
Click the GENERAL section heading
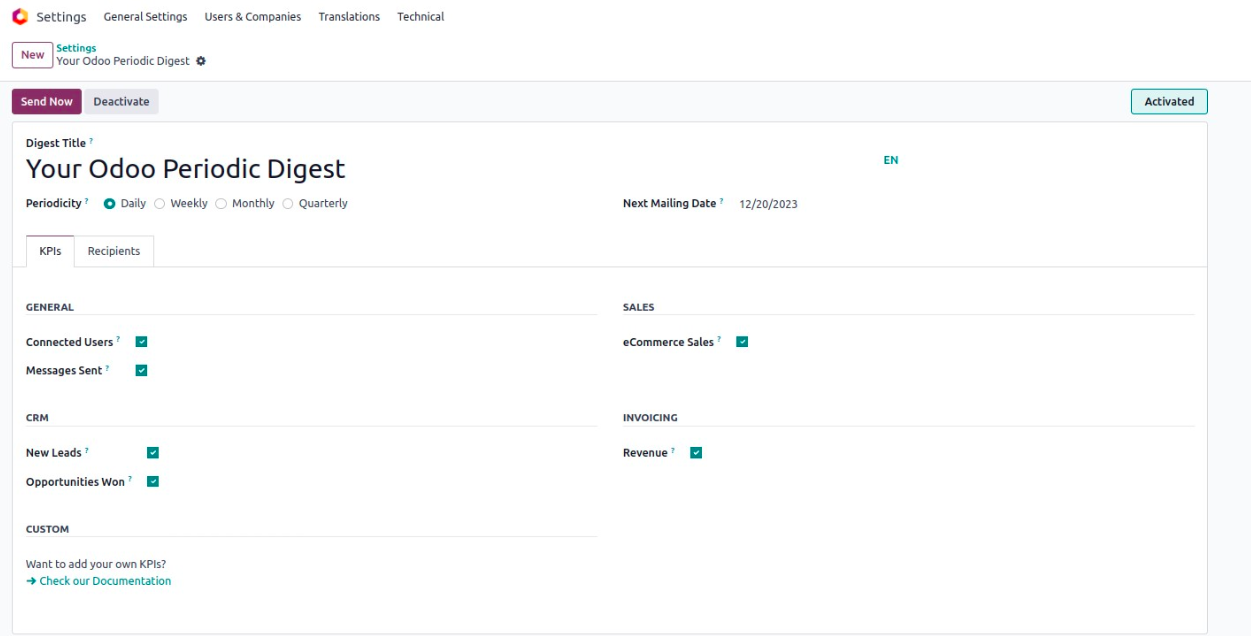click(50, 307)
